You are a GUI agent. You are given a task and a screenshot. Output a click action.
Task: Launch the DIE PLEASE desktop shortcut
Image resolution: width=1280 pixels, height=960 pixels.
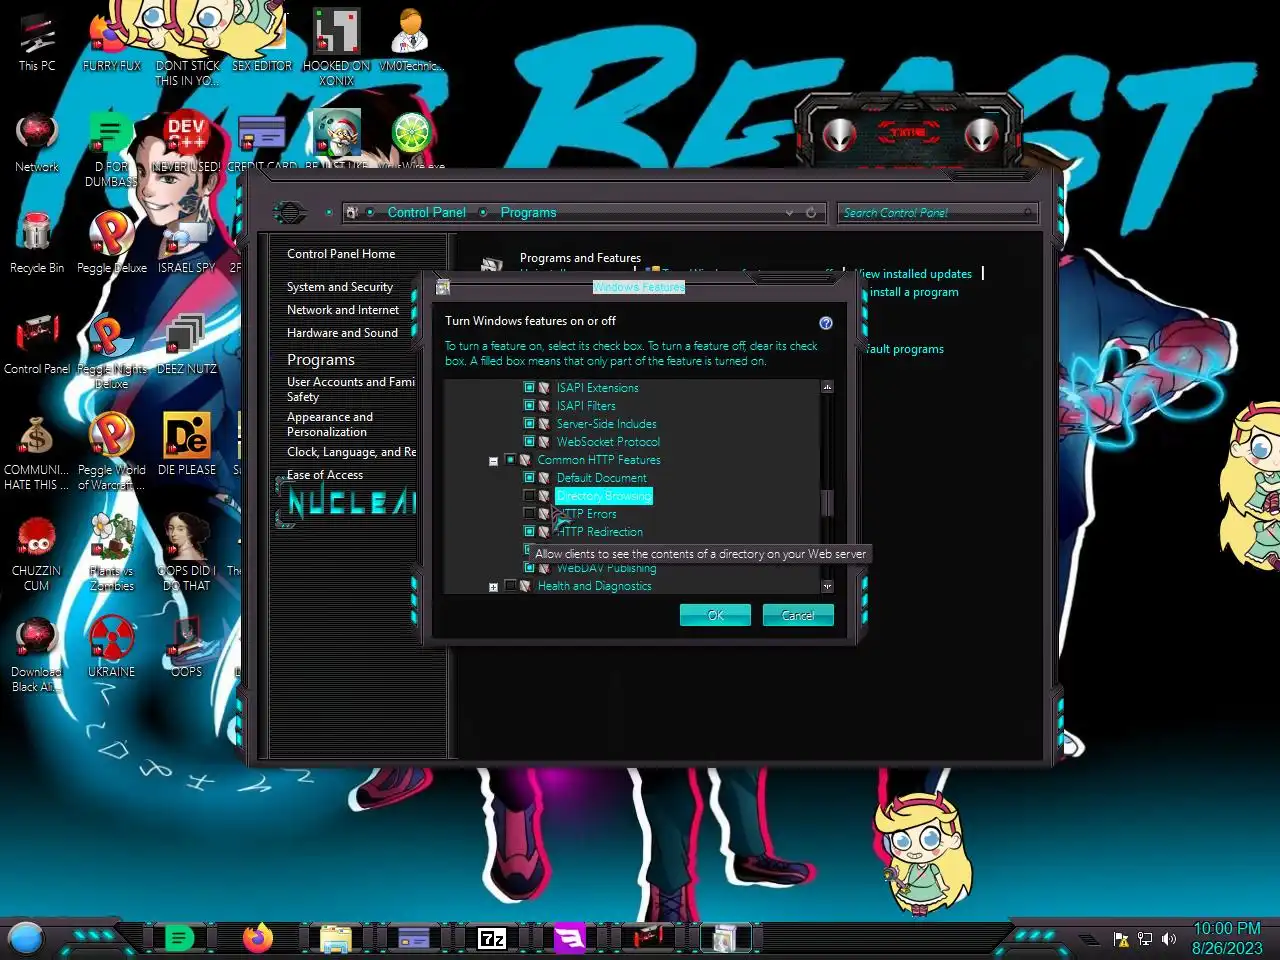point(187,445)
